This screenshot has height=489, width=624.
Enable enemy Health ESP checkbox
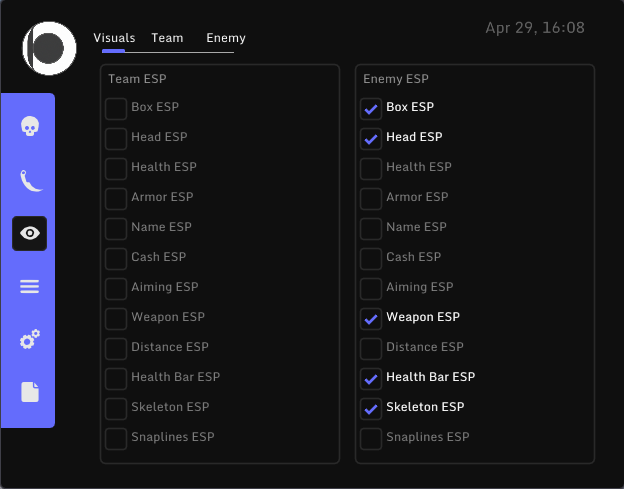coord(371,168)
